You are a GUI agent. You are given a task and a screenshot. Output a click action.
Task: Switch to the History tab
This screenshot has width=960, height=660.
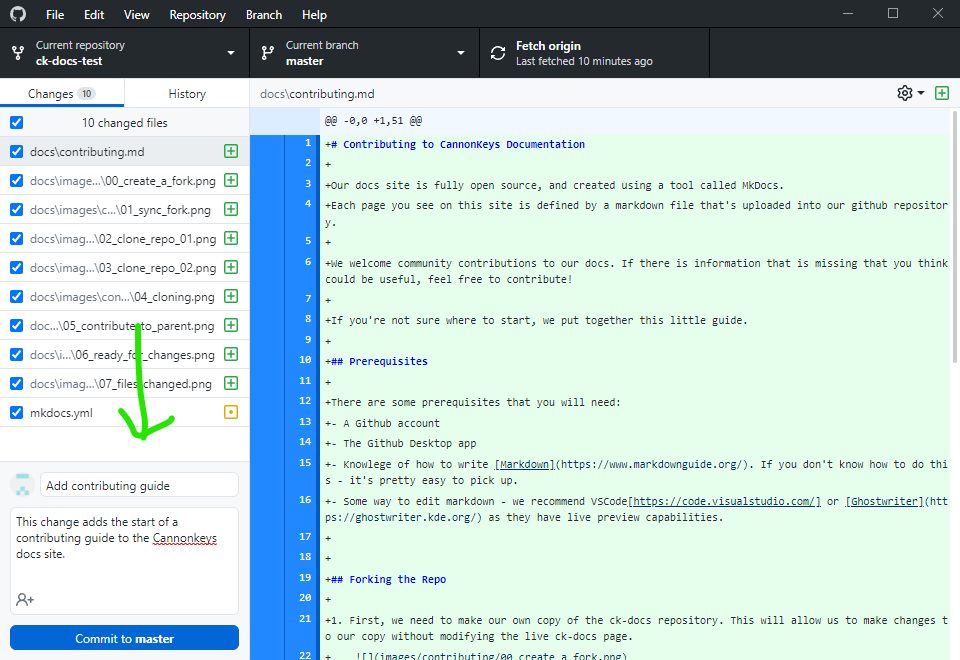(x=187, y=94)
